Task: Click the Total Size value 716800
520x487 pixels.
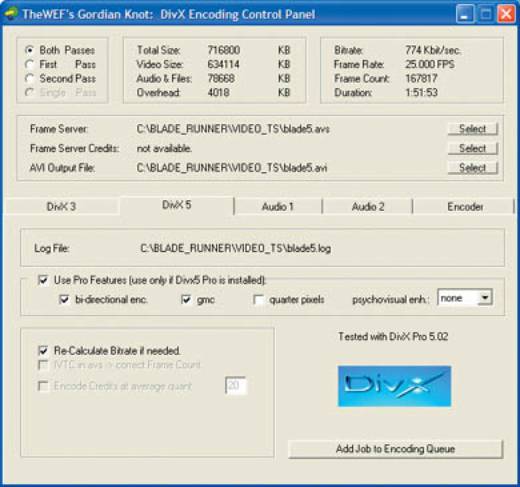Action: (x=224, y=50)
